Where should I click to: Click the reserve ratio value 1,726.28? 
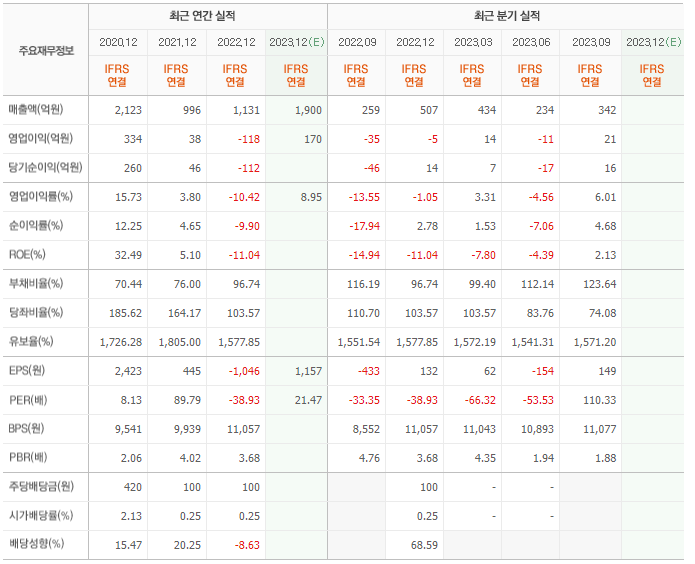(121, 342)
